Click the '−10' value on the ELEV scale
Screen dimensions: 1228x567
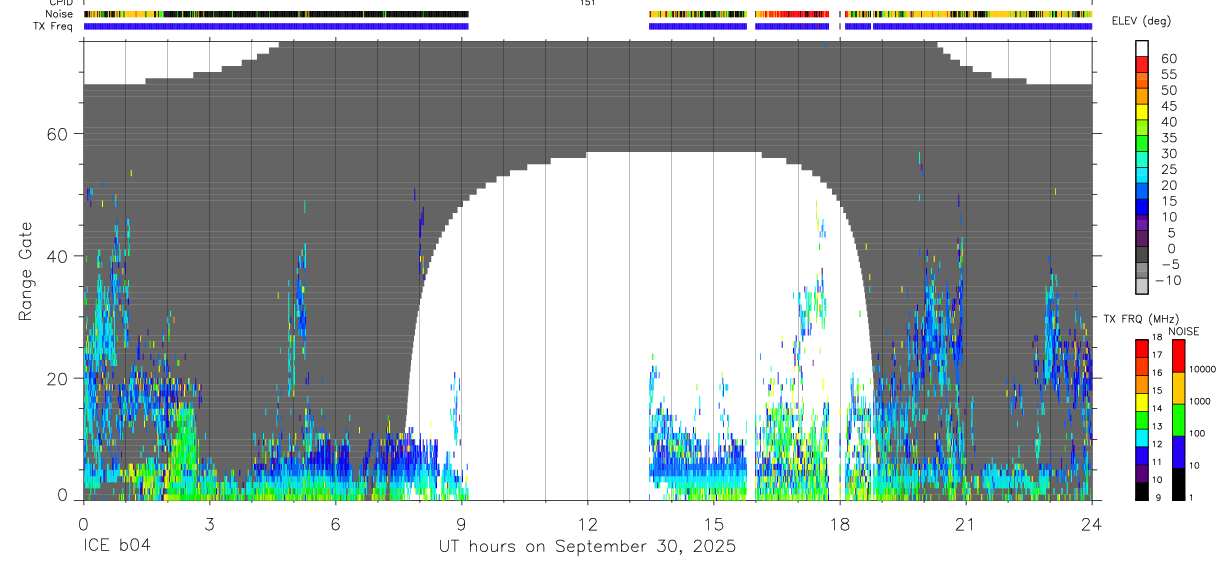[1170, 280]
